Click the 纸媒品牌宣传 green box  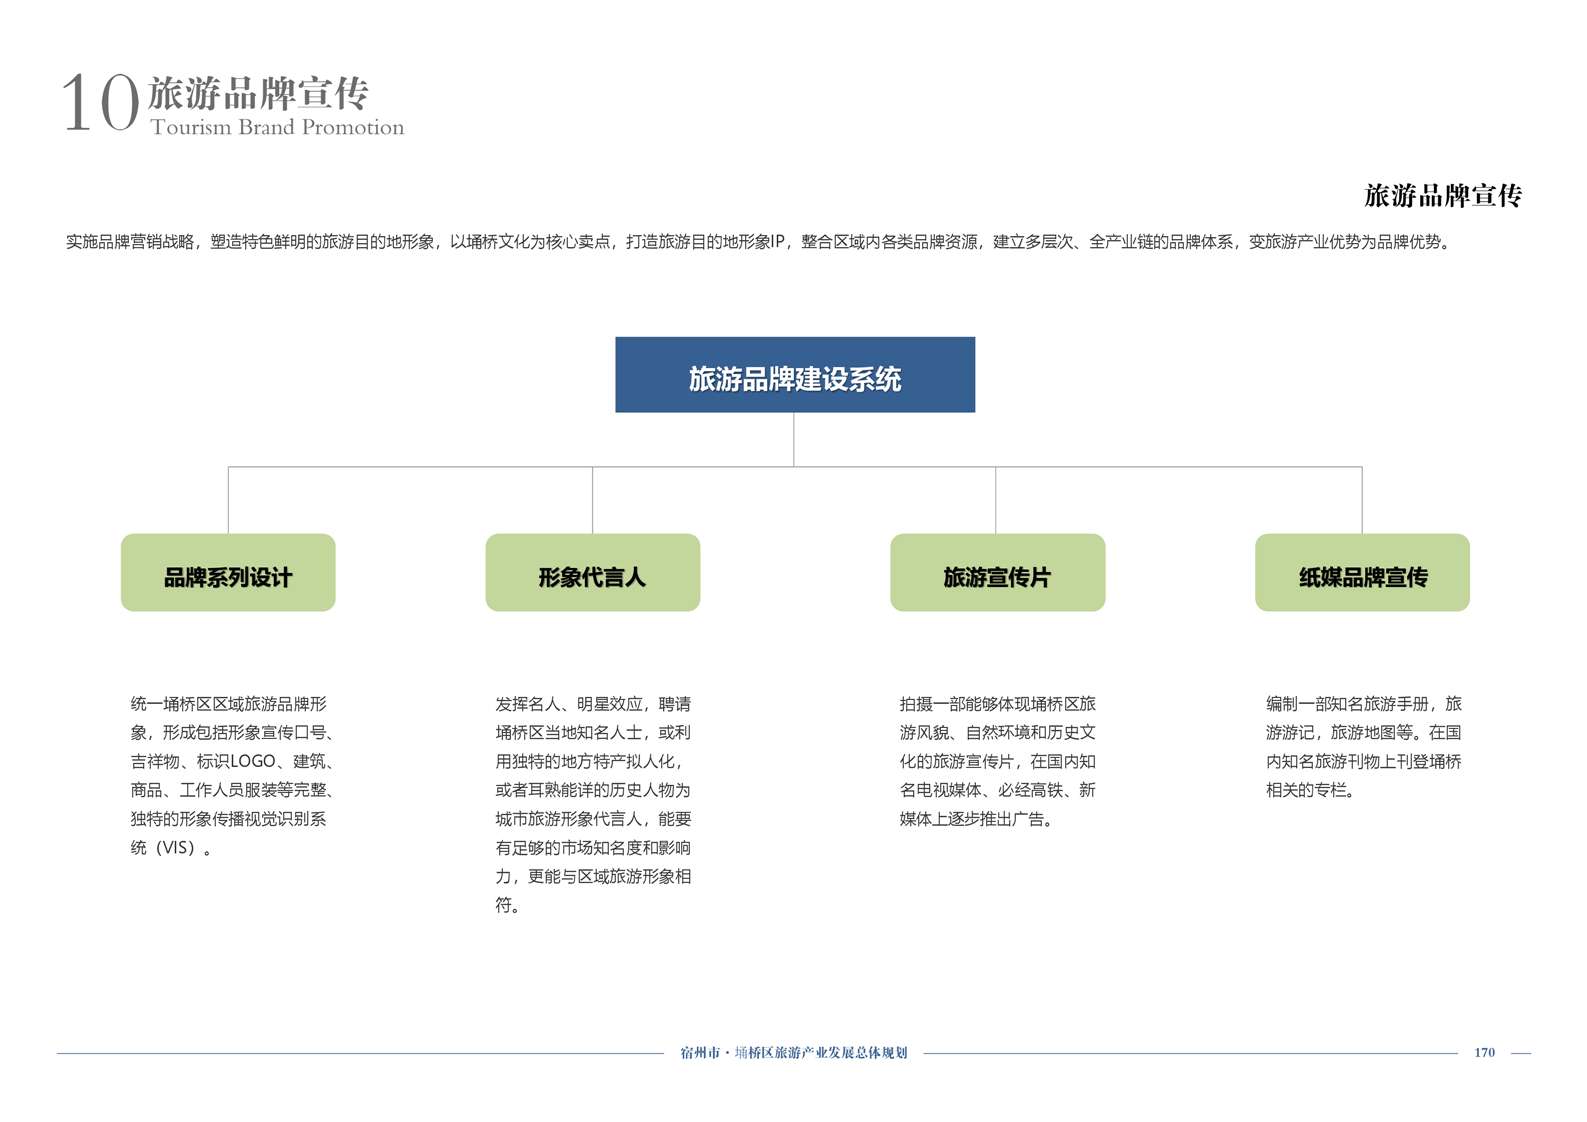coord(1362,573)
